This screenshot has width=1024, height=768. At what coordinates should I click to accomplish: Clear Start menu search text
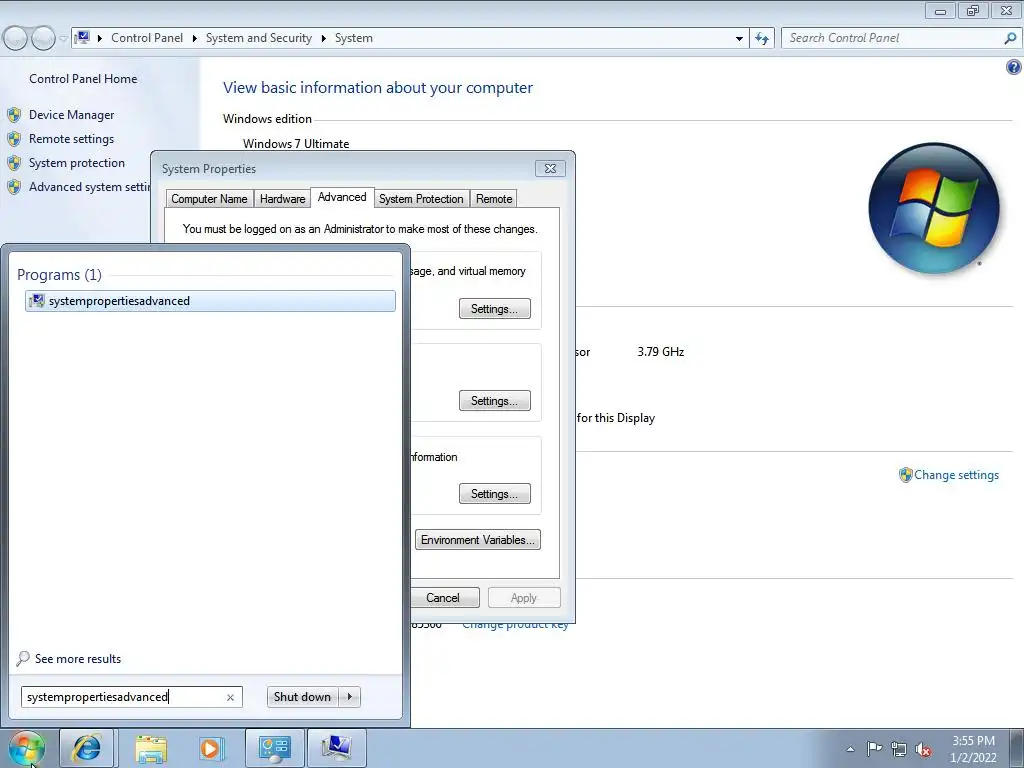[x=230, y=697]
